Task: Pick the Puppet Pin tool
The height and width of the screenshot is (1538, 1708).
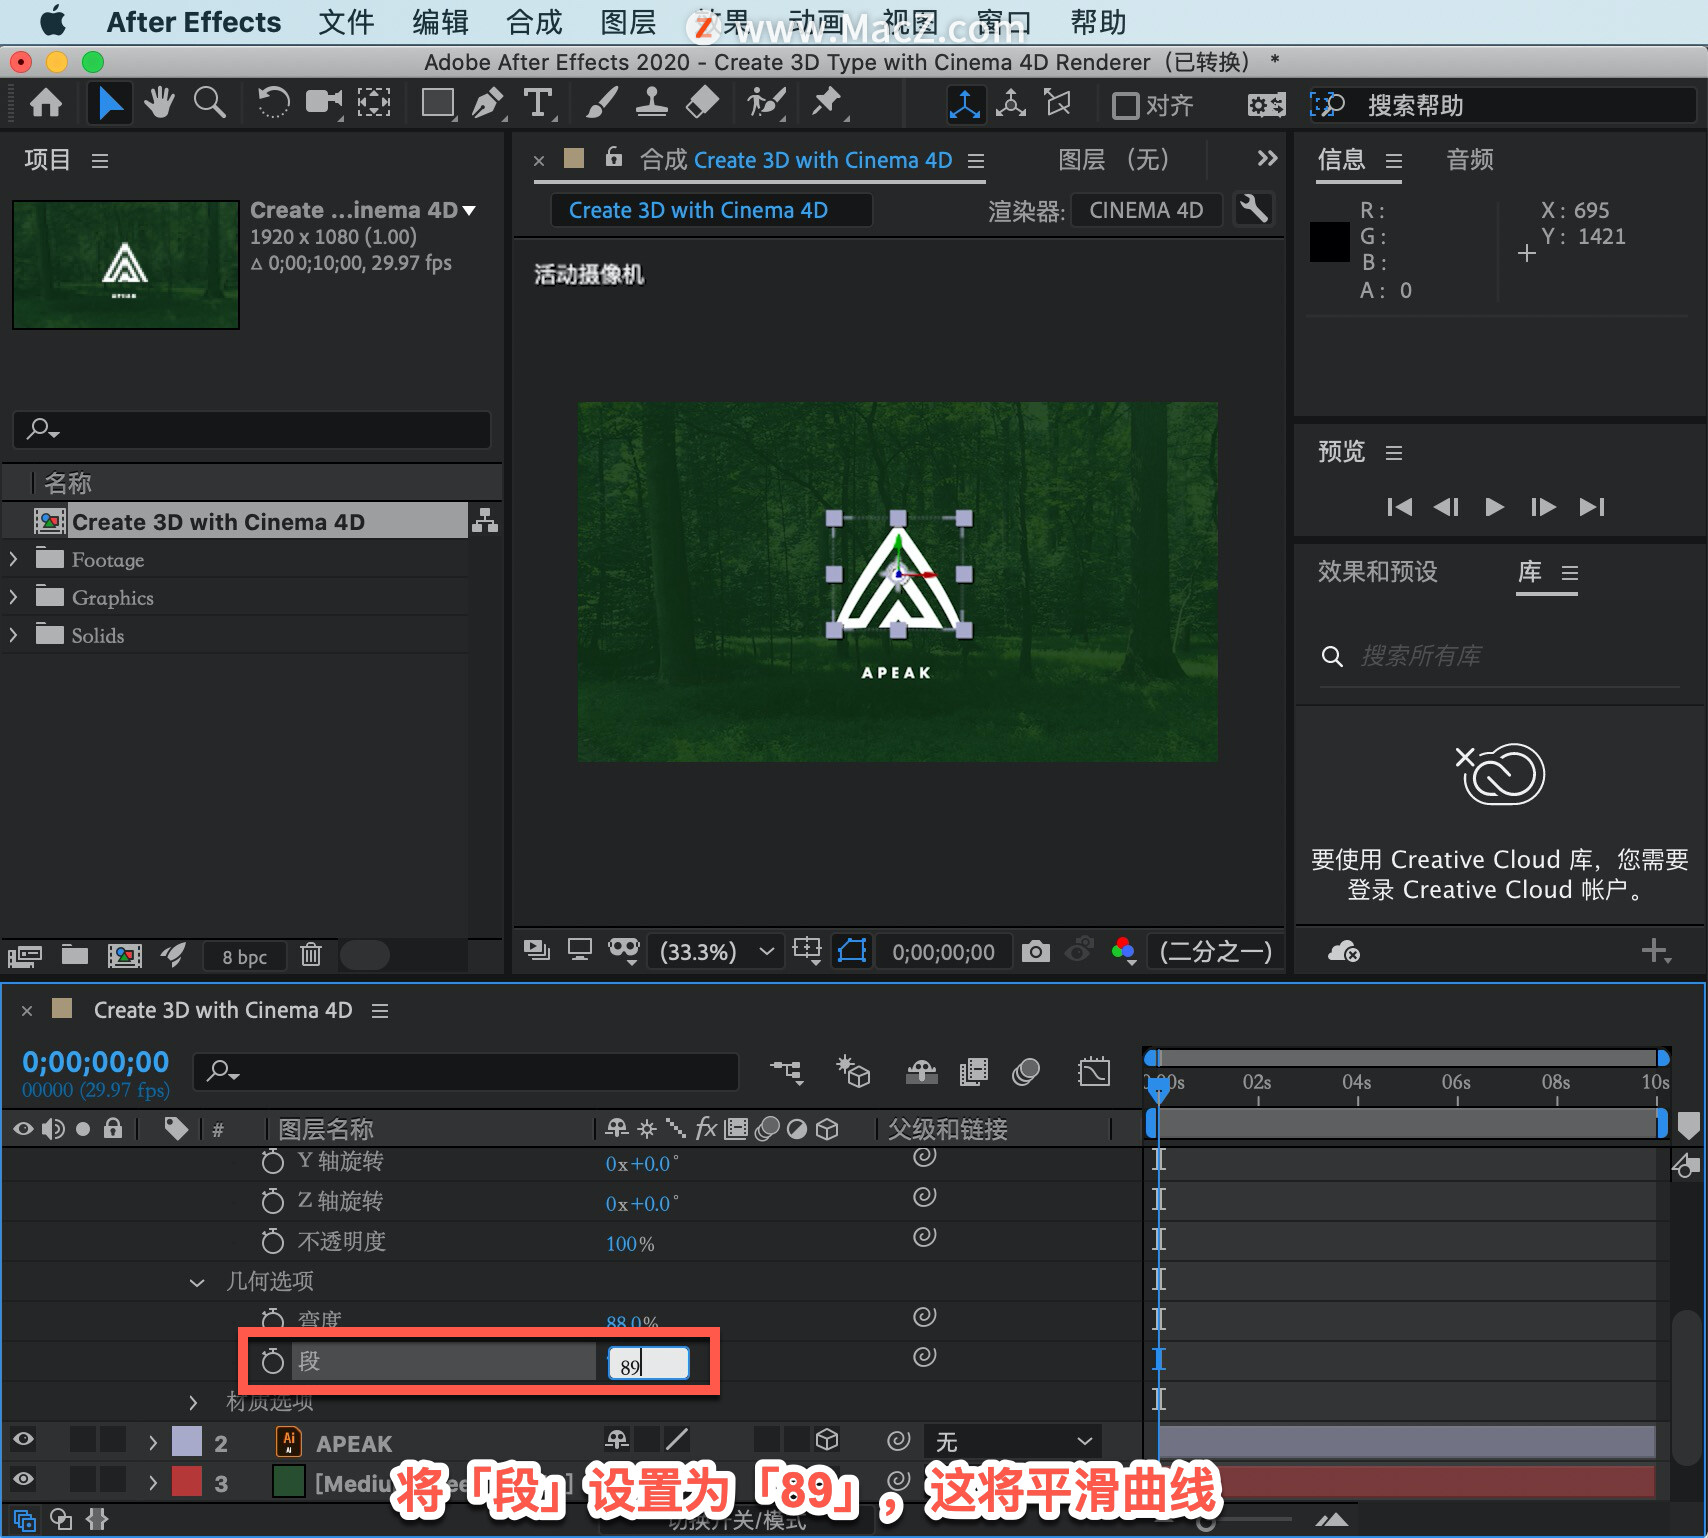Action: [827, 102]
